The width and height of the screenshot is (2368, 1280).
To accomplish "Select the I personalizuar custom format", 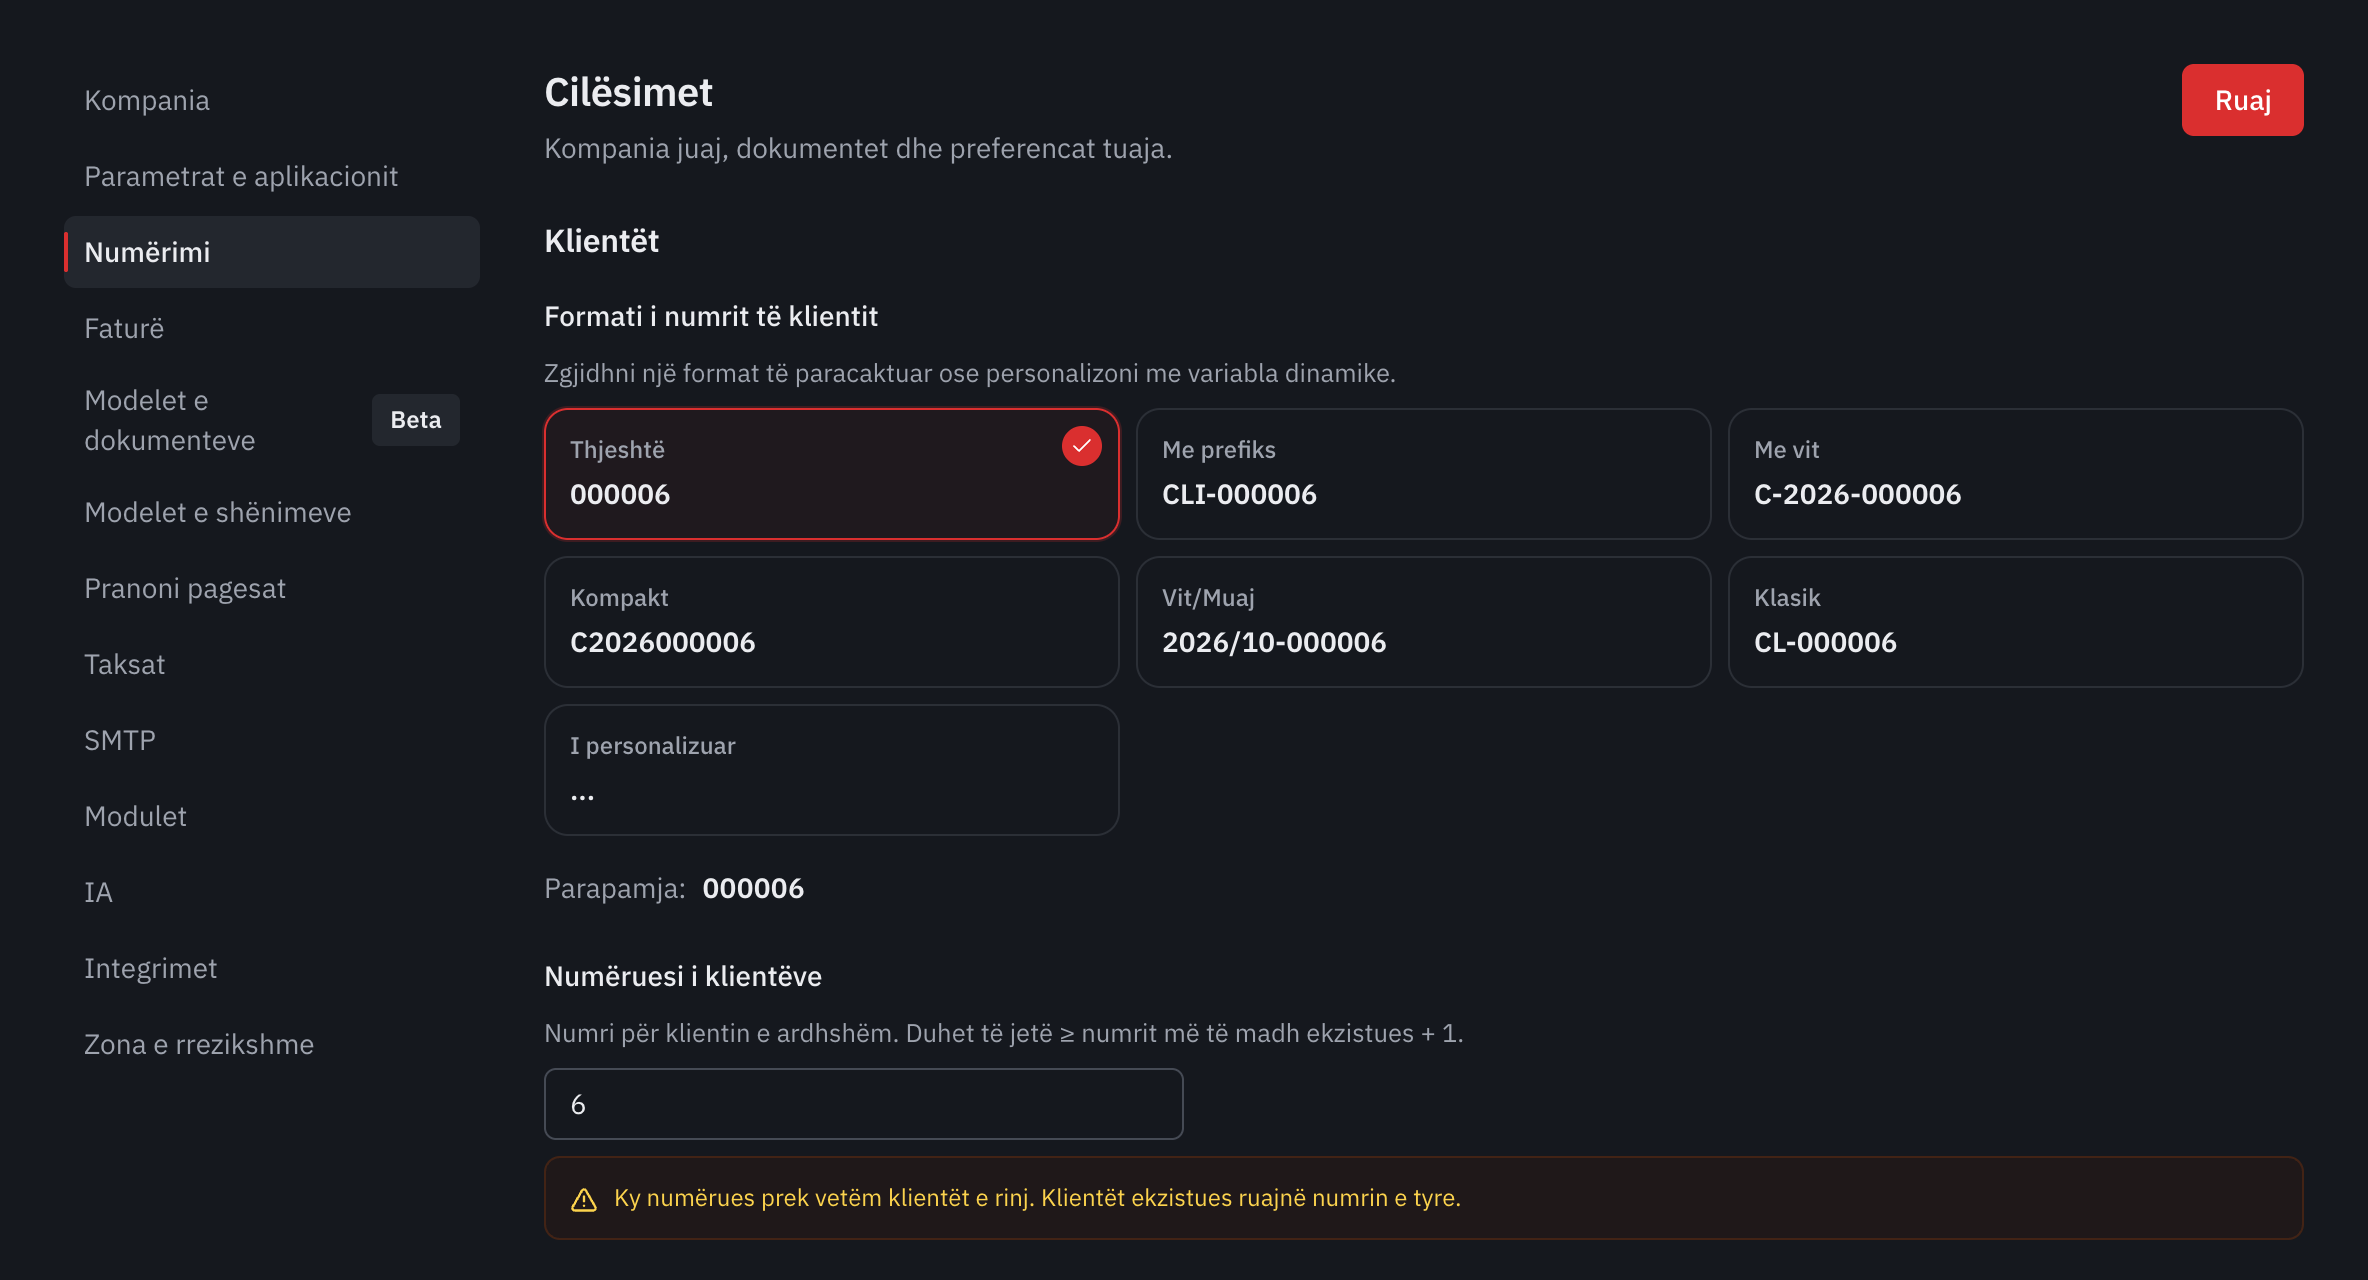I will tap(831, 770).
